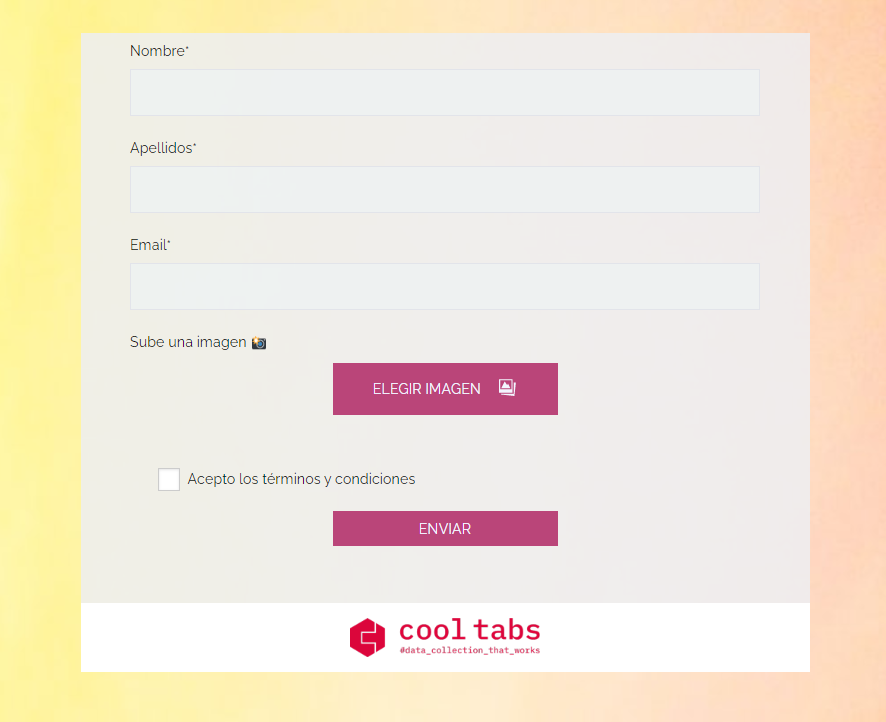Click the #data_collection_that_works tagline
This screenshot has height=722, width=886.
(469, 651)
